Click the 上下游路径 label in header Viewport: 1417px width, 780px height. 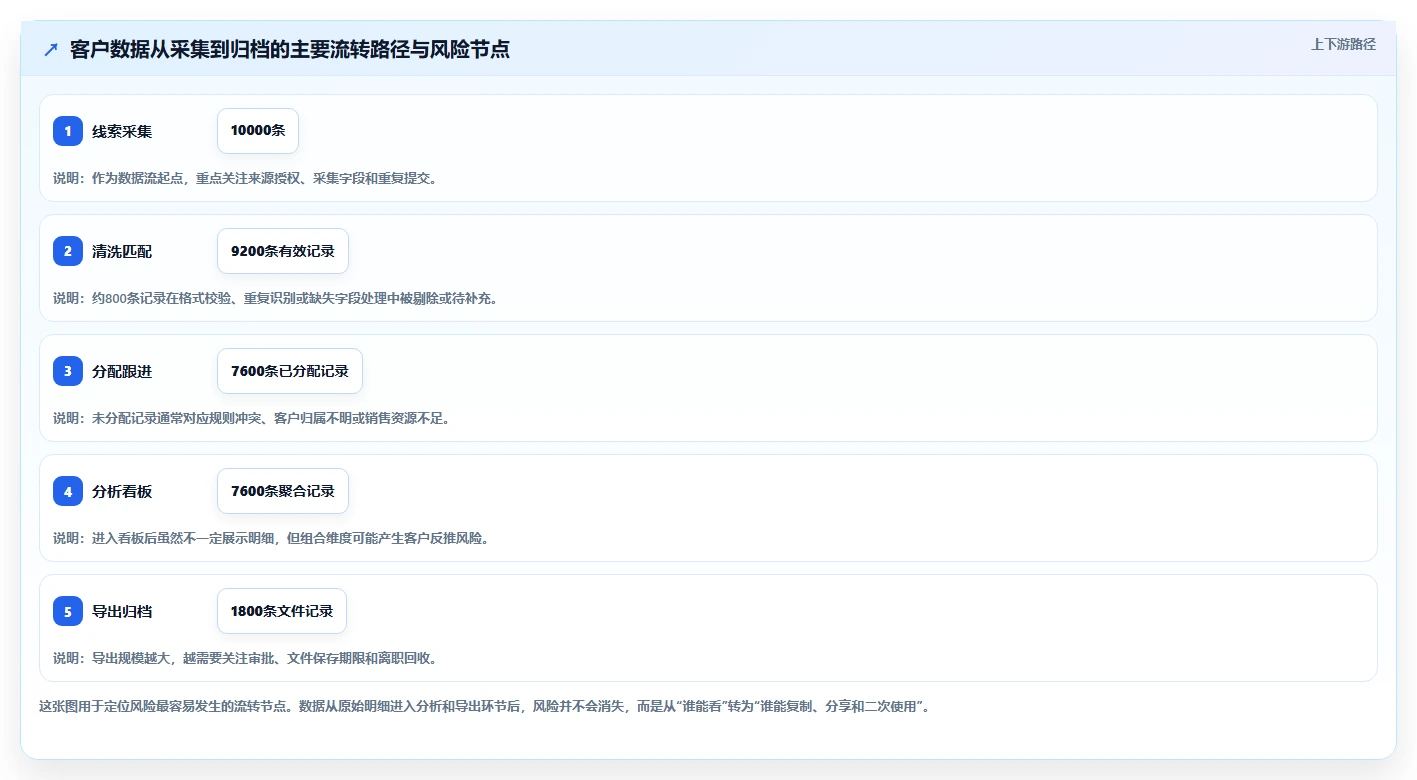coord(1343,44)
